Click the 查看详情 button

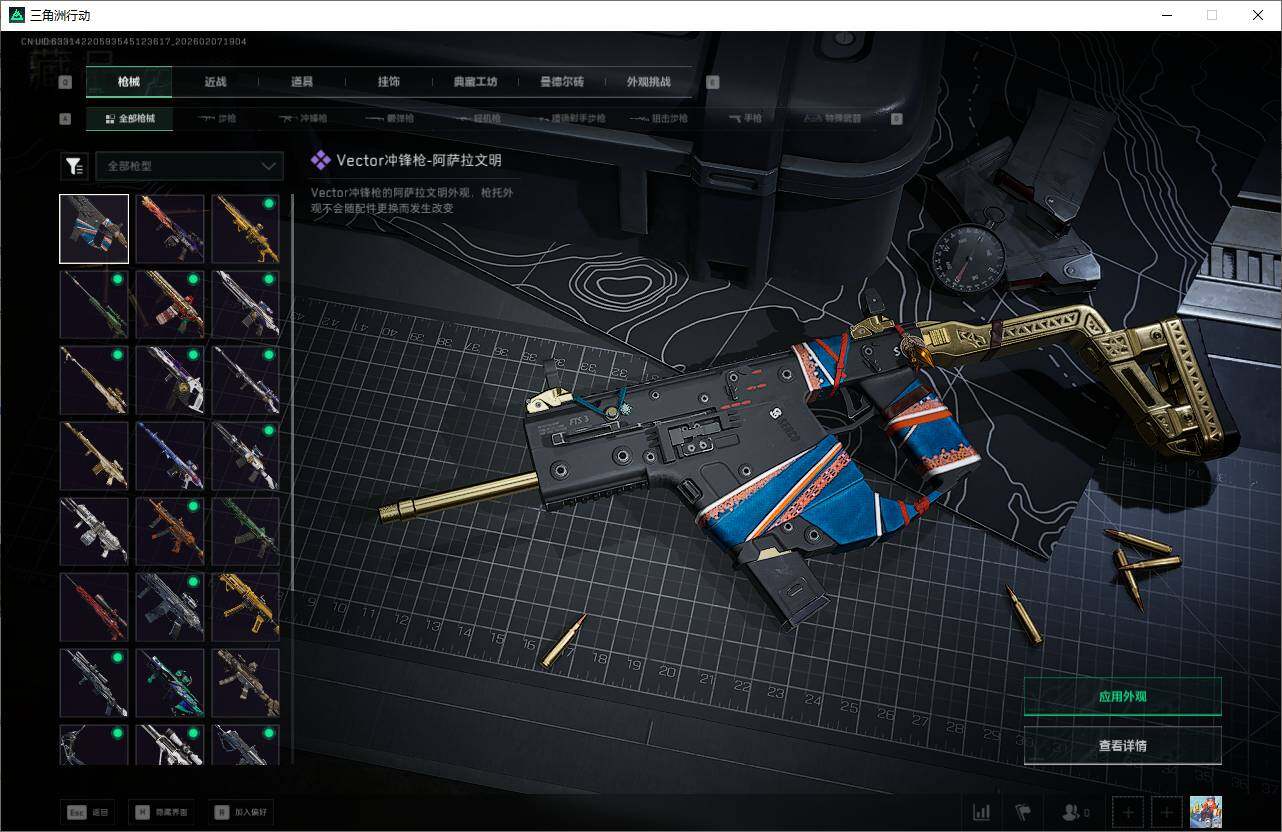tap(1122, 745)
